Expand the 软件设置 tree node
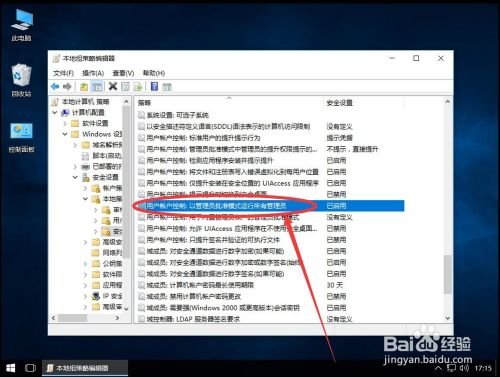 tap(65, 123)
